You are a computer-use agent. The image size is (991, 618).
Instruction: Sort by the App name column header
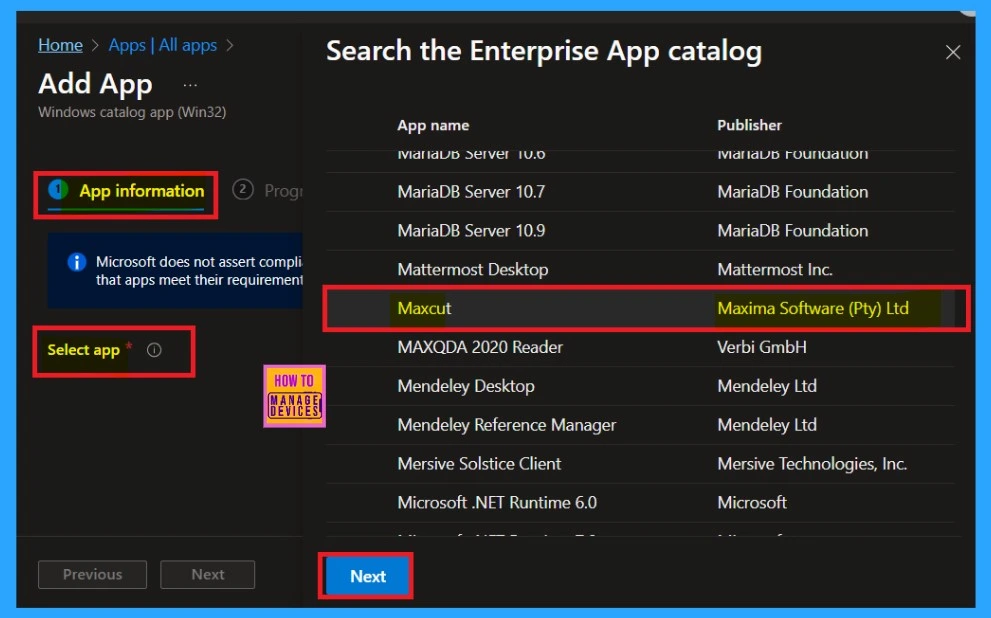[x=433, y=125]
